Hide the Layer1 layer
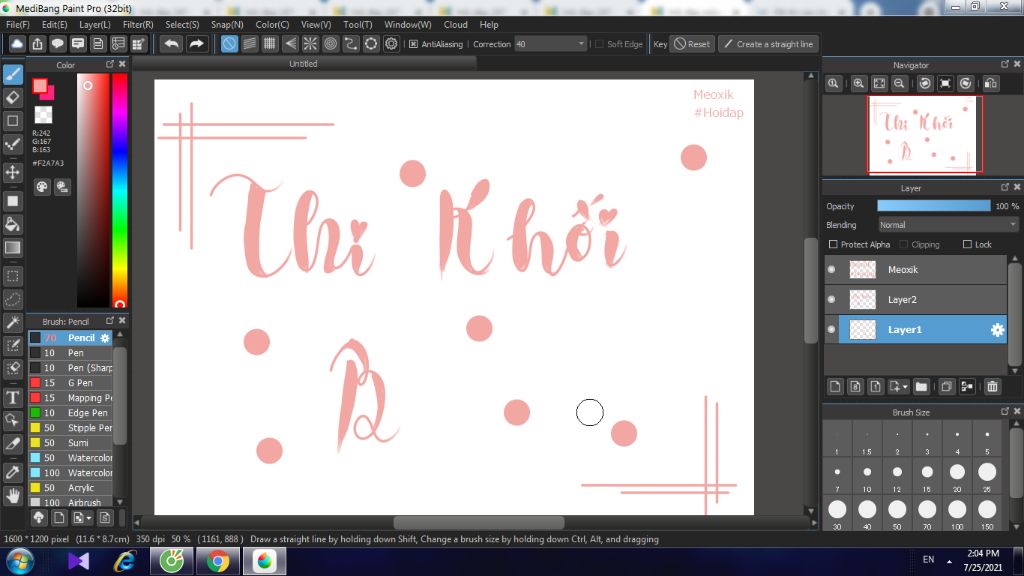Viewport: 1024px width, 576px height. click(831, 330)
